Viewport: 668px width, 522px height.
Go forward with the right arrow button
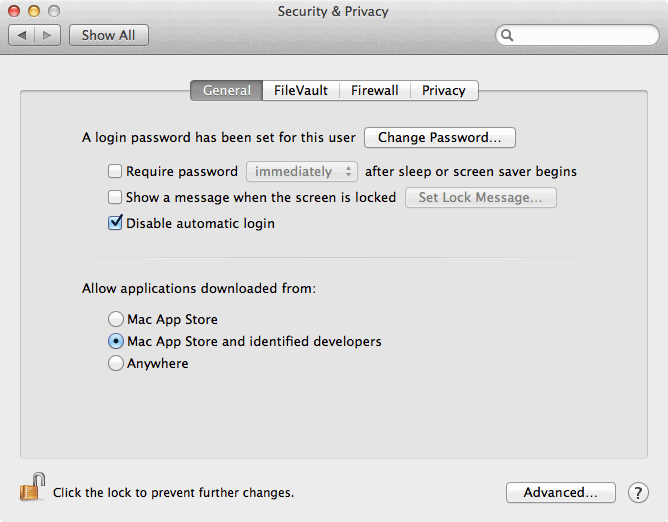(x=47, y=35)
